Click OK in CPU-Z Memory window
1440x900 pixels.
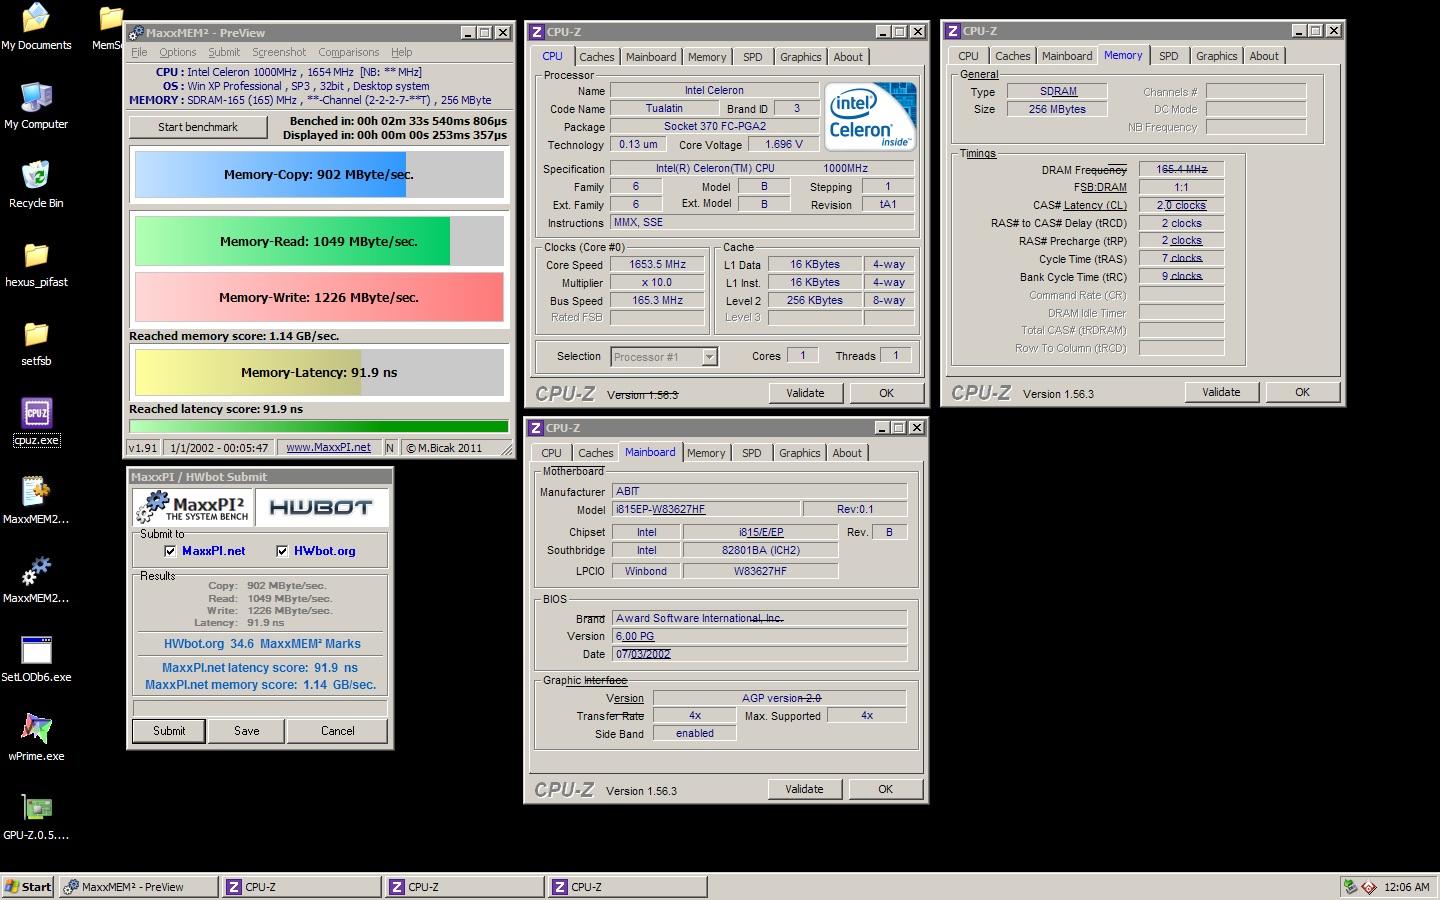[1302, 392]
